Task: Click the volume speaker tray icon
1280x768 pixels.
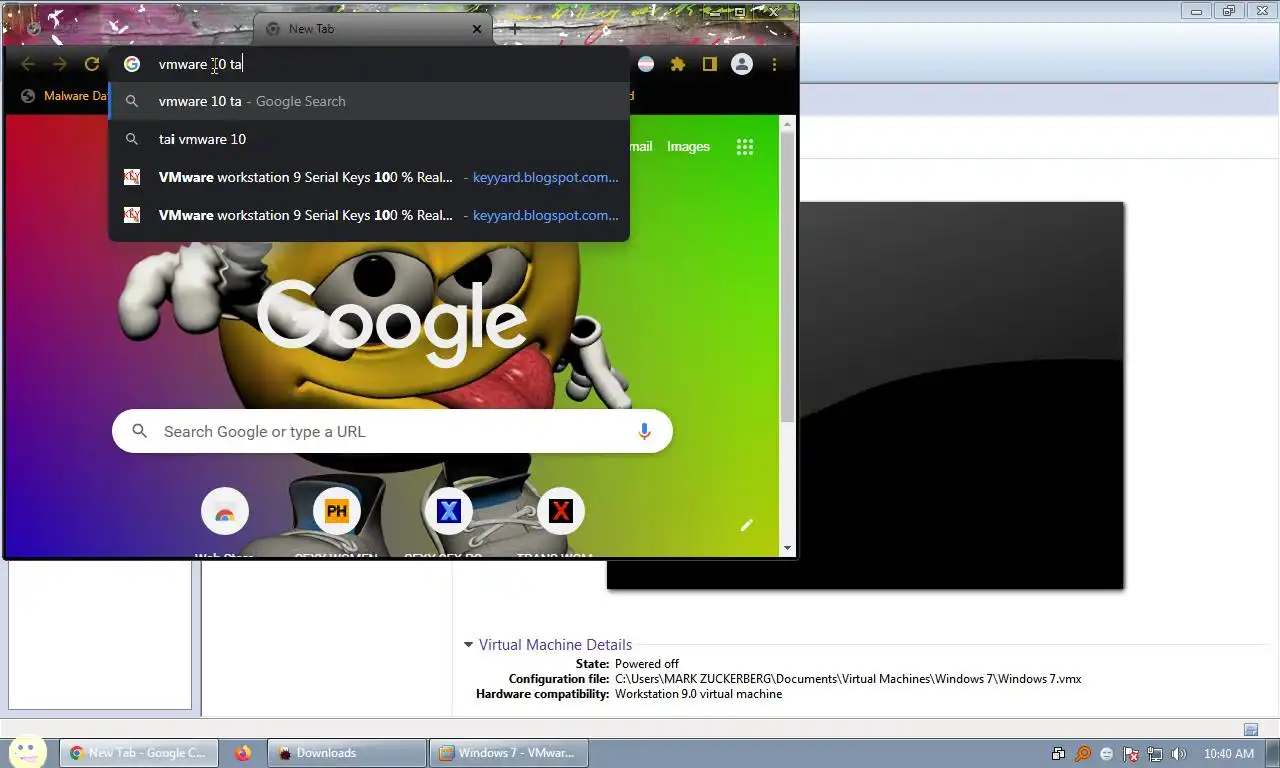Action: click(x=1179, y=754)
